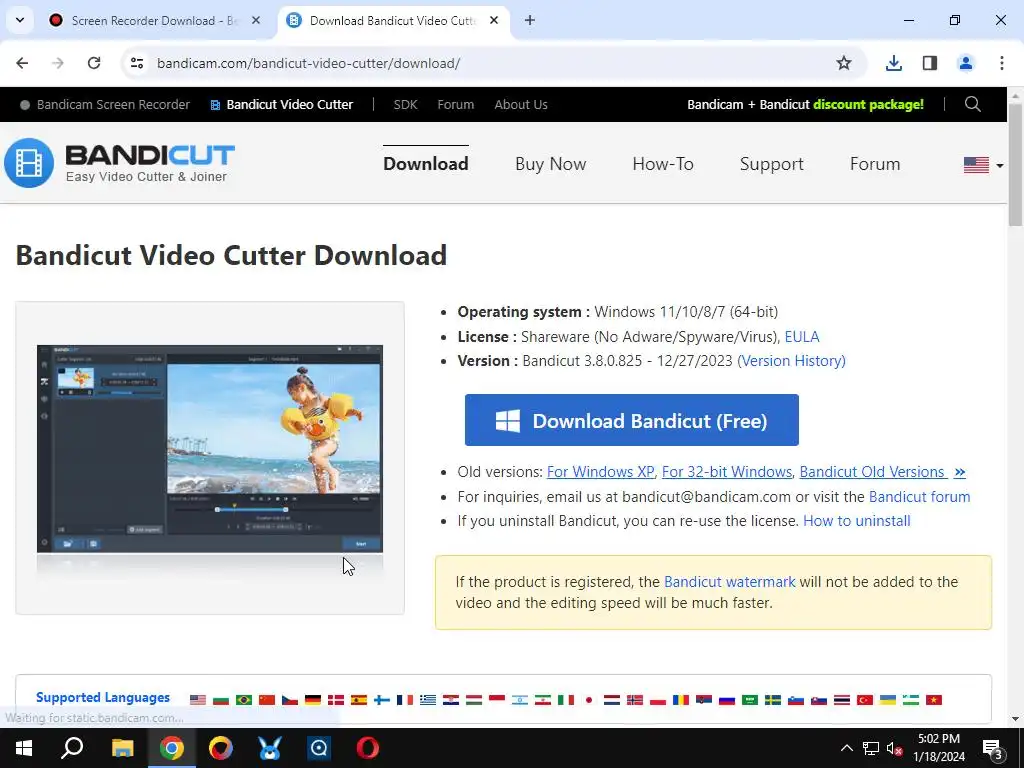The image size is (1024, 768).
Task: Open SDK link in top bar
Action: click(x=406, y=104)
